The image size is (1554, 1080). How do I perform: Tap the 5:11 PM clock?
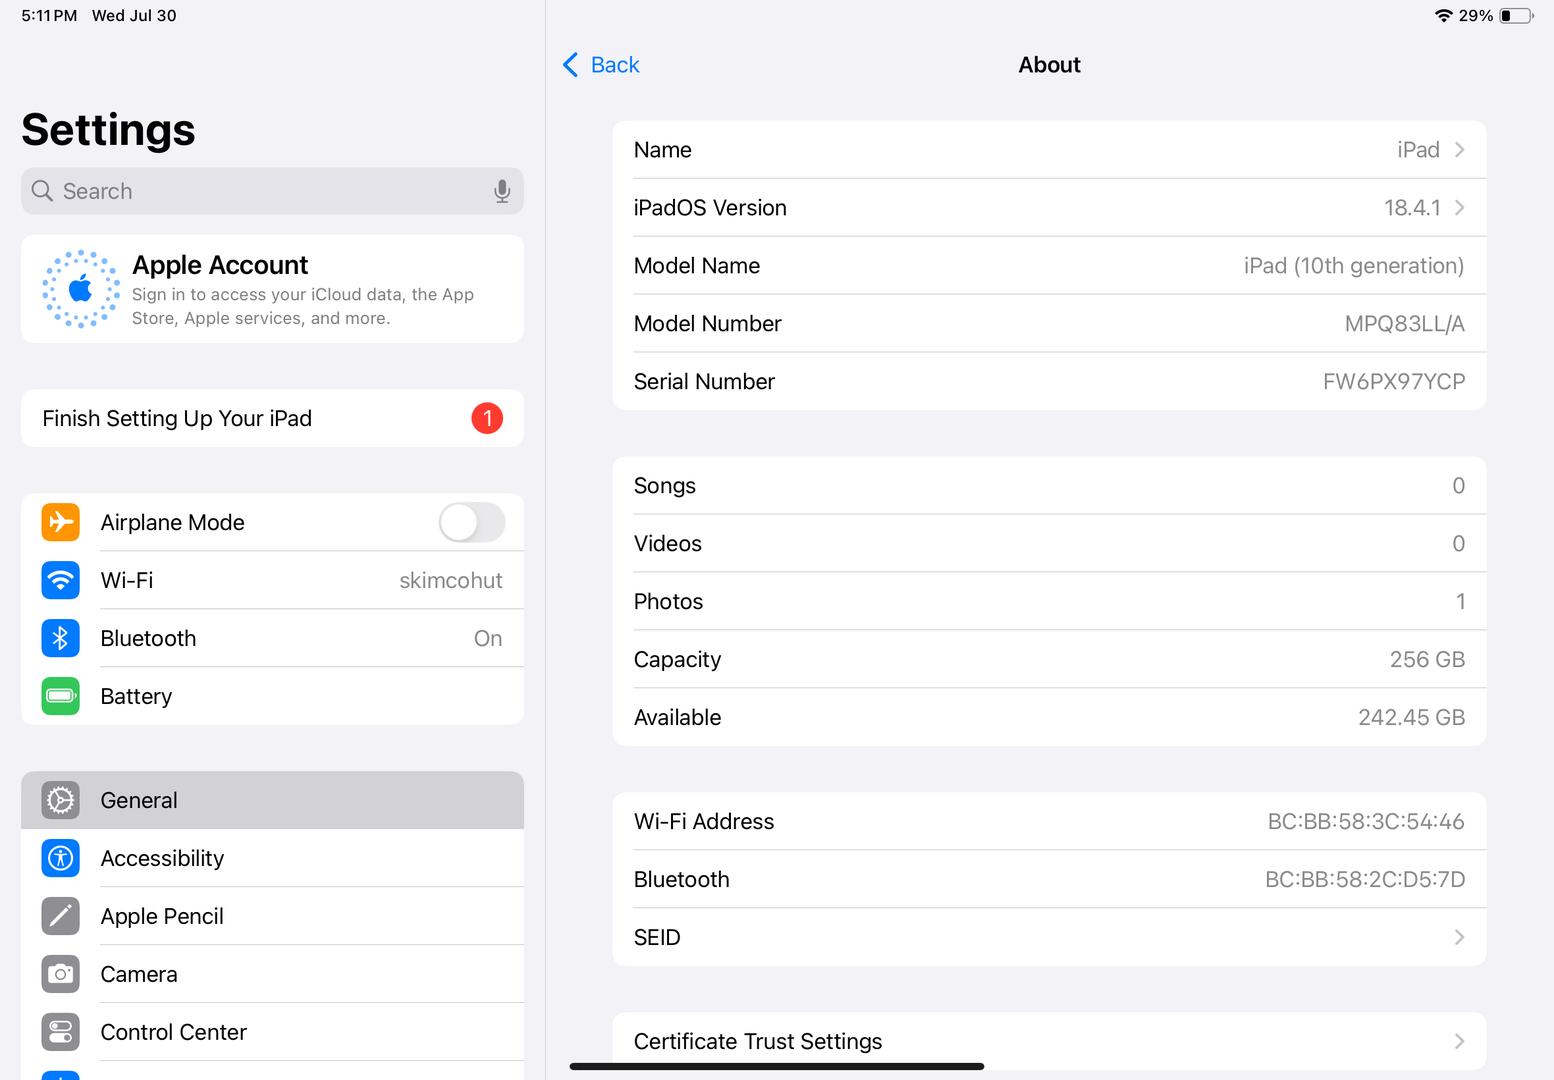click(49, 15)
